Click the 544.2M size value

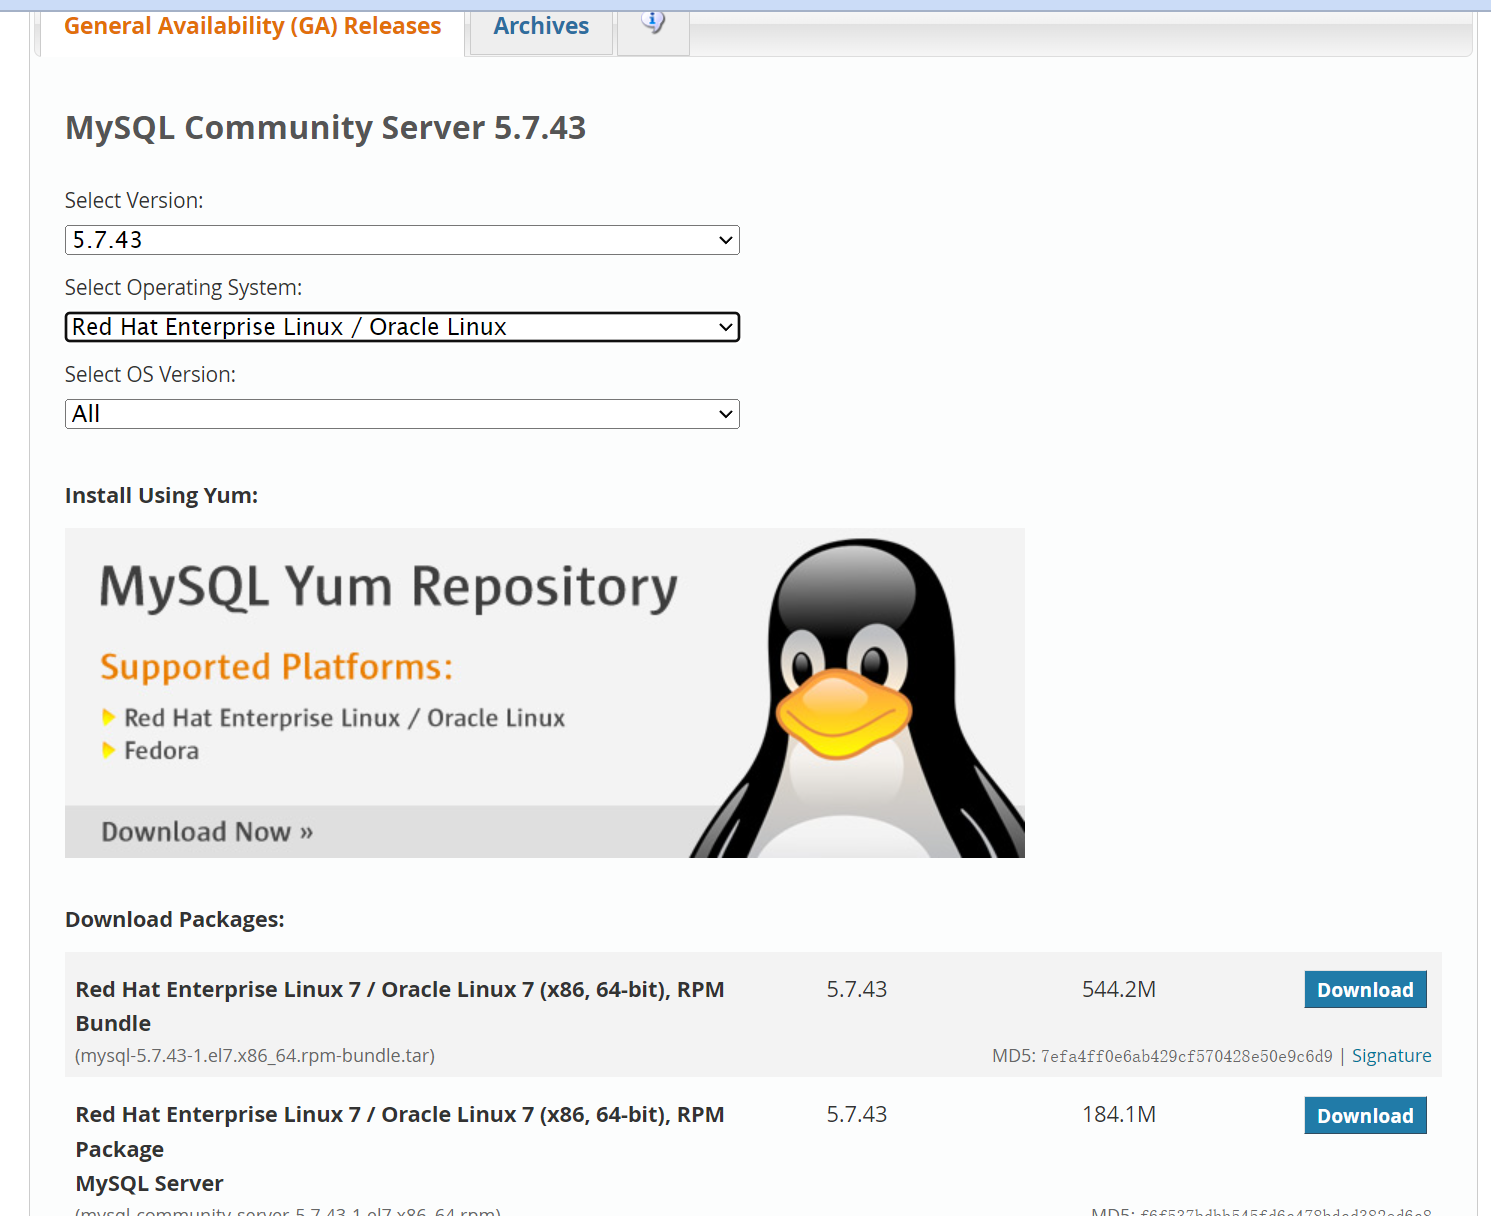coord(1119,990)
